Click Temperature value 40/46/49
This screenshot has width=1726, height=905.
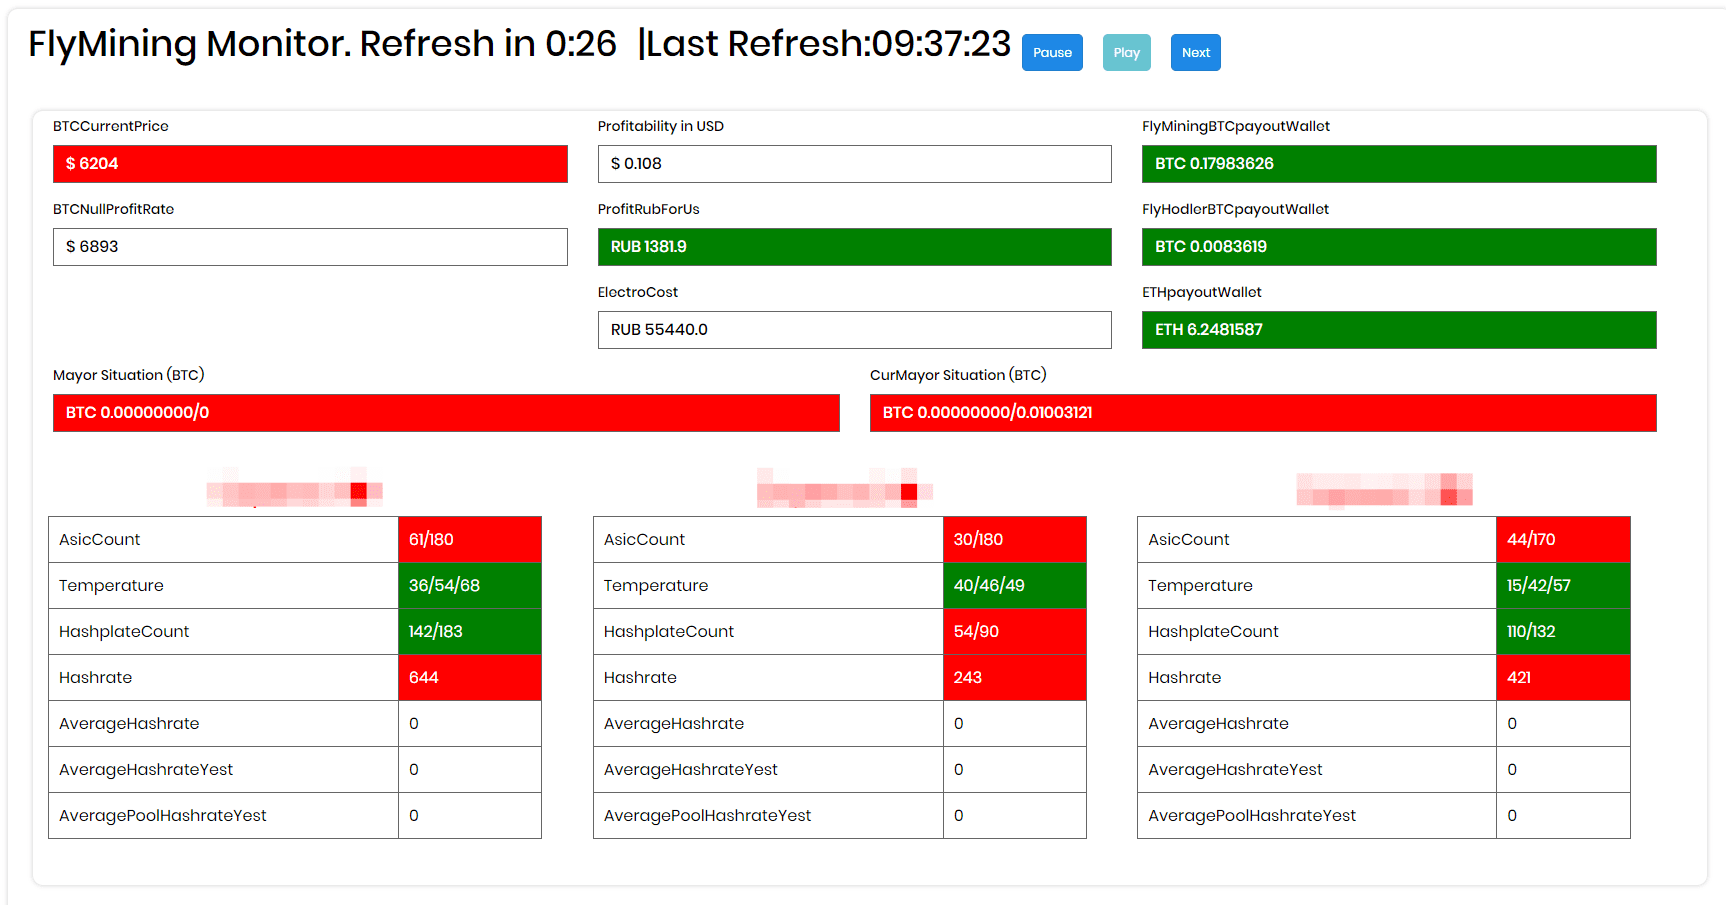[x=1015, y=586]
